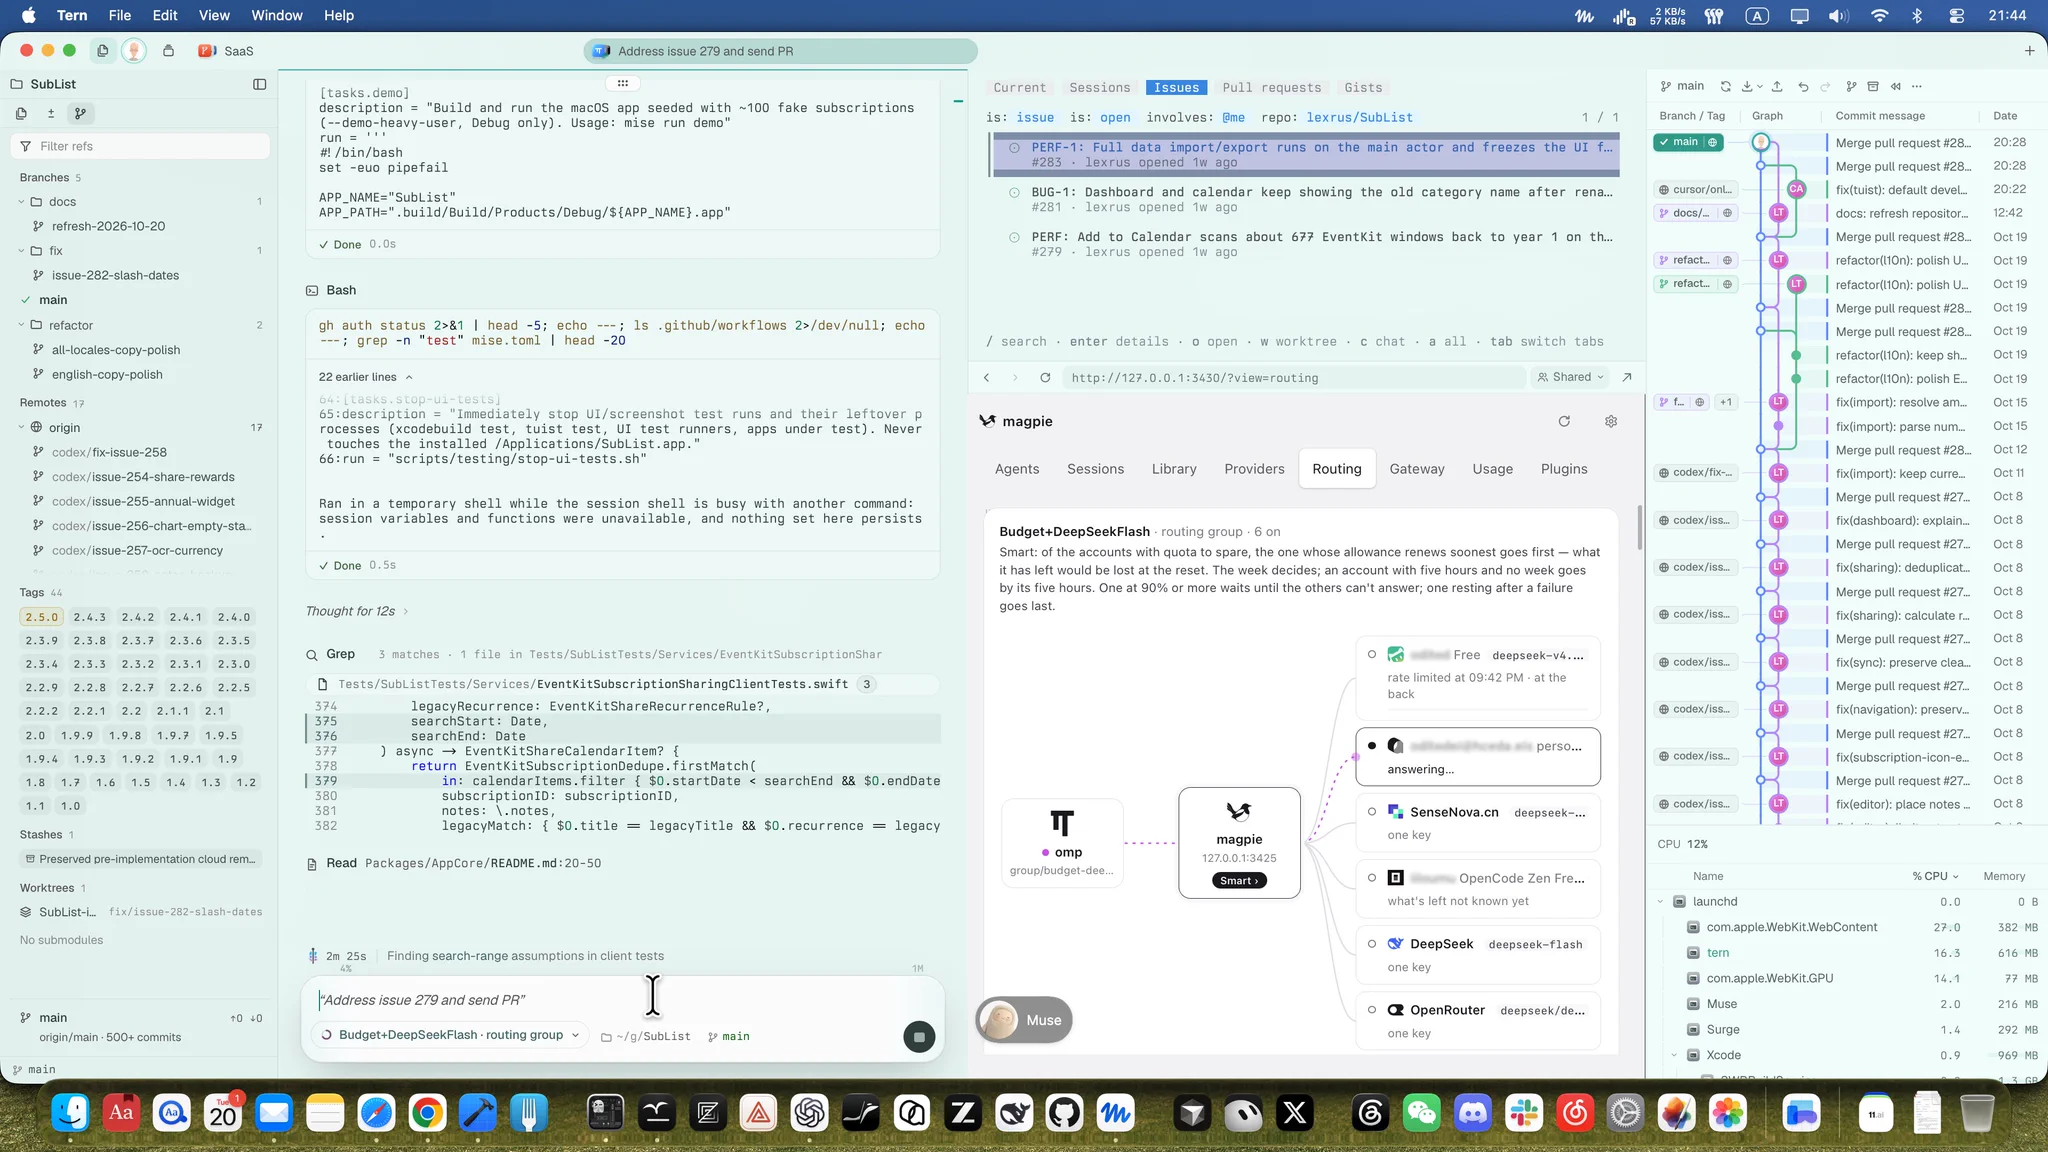Switch to the Gists tab

click(1363, 88)
